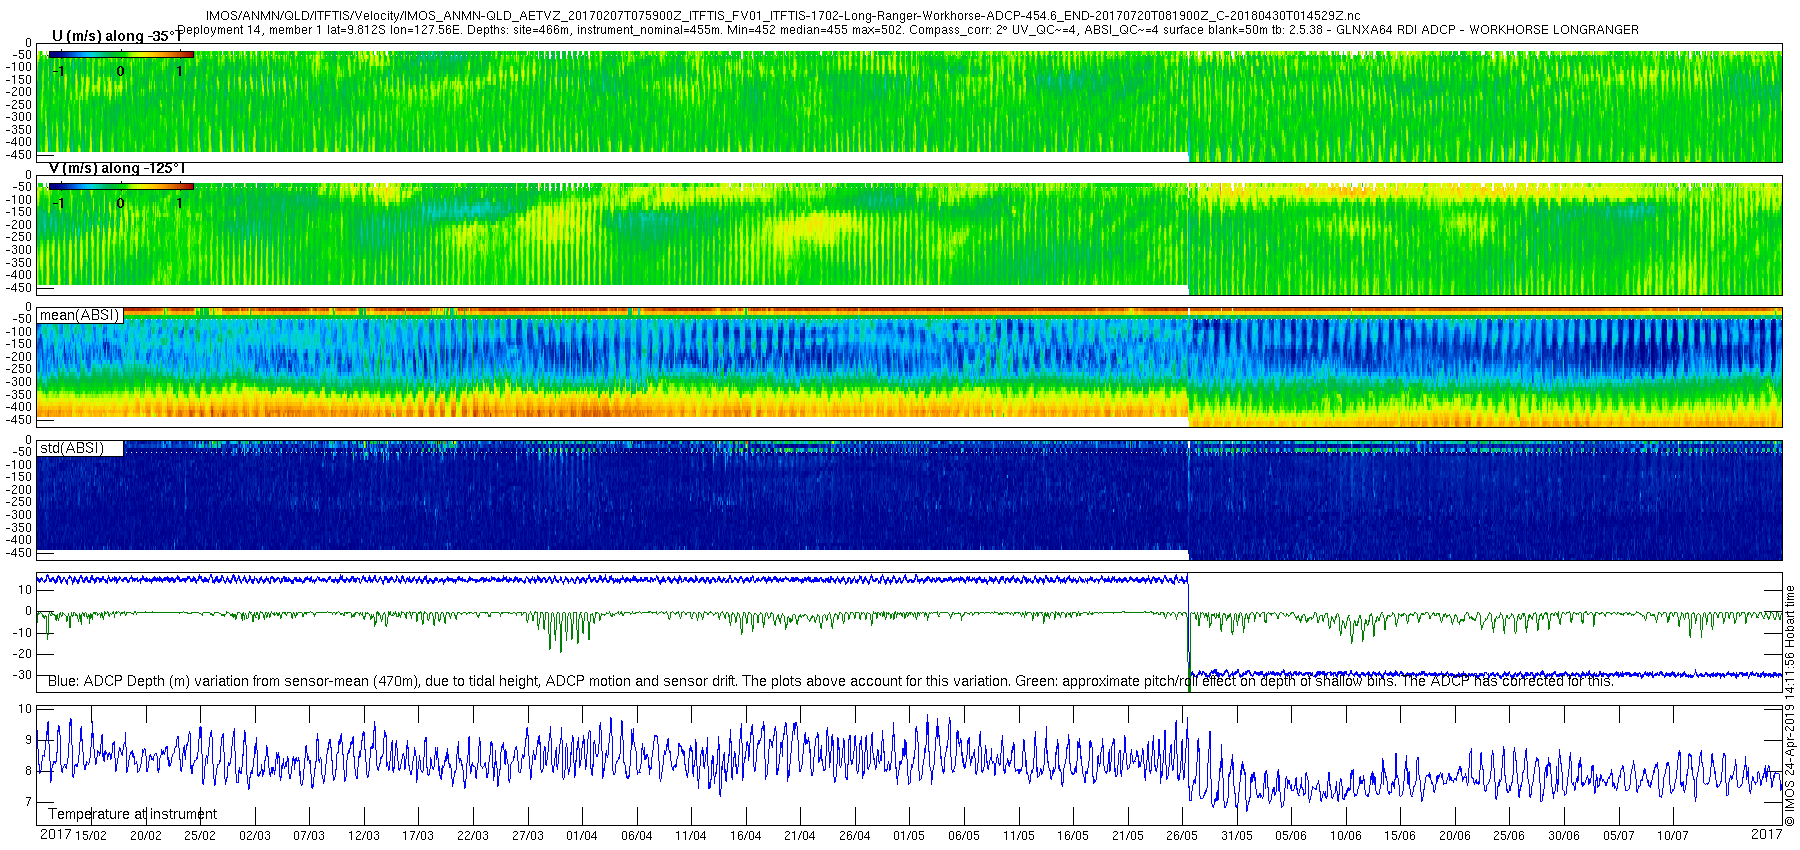Click the '2017' year label before 15/02
This screenshot has height=850, width=1800.
click(55, 834)
